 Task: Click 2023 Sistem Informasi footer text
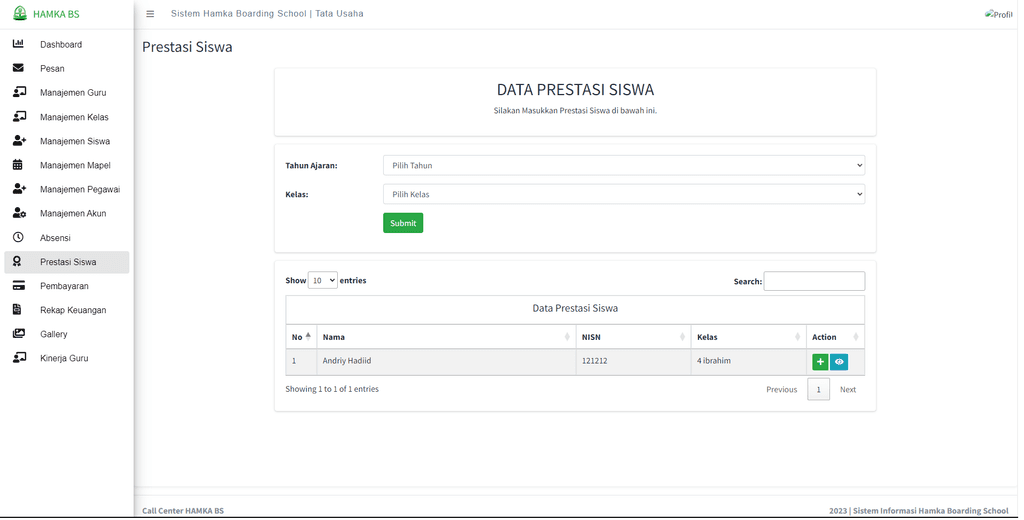pyautogui.click(x=919, y=511)
